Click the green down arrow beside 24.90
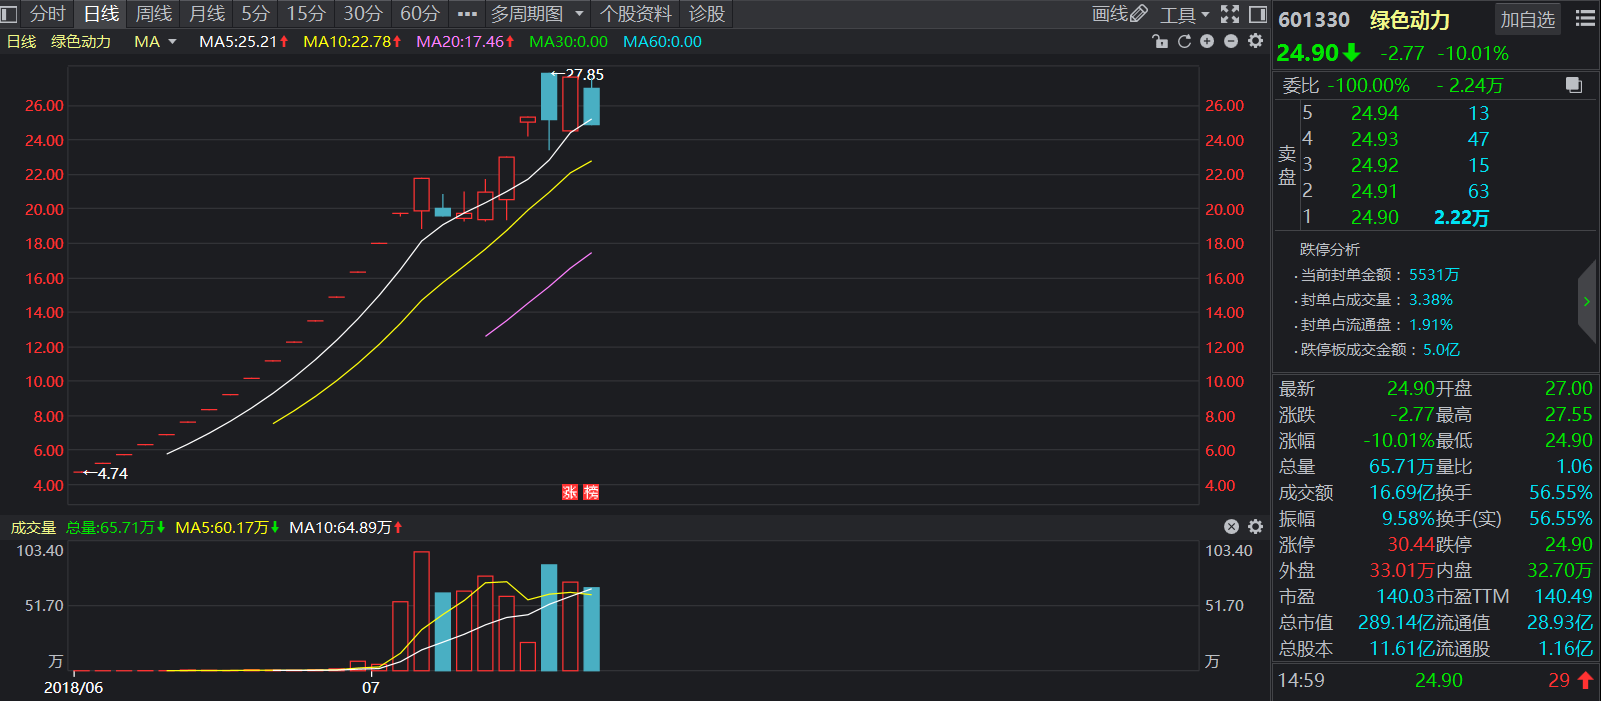The image size is (1601, 701). pos(1352,53)
